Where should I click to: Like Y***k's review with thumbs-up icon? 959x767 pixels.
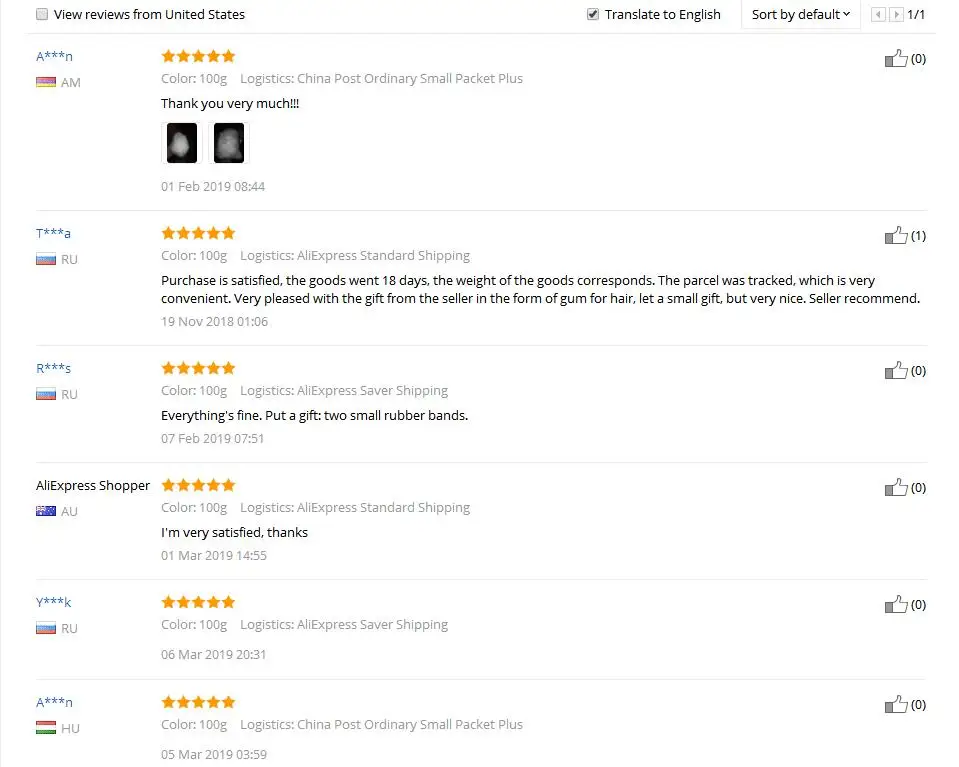click(x=896, y=604)
